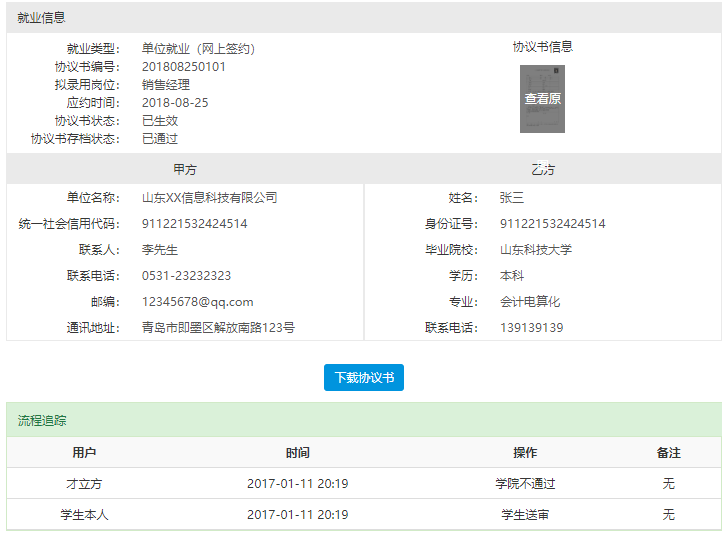Click the phone number 0531-23232323
This screenshot has height=535, width=728.
186,276
